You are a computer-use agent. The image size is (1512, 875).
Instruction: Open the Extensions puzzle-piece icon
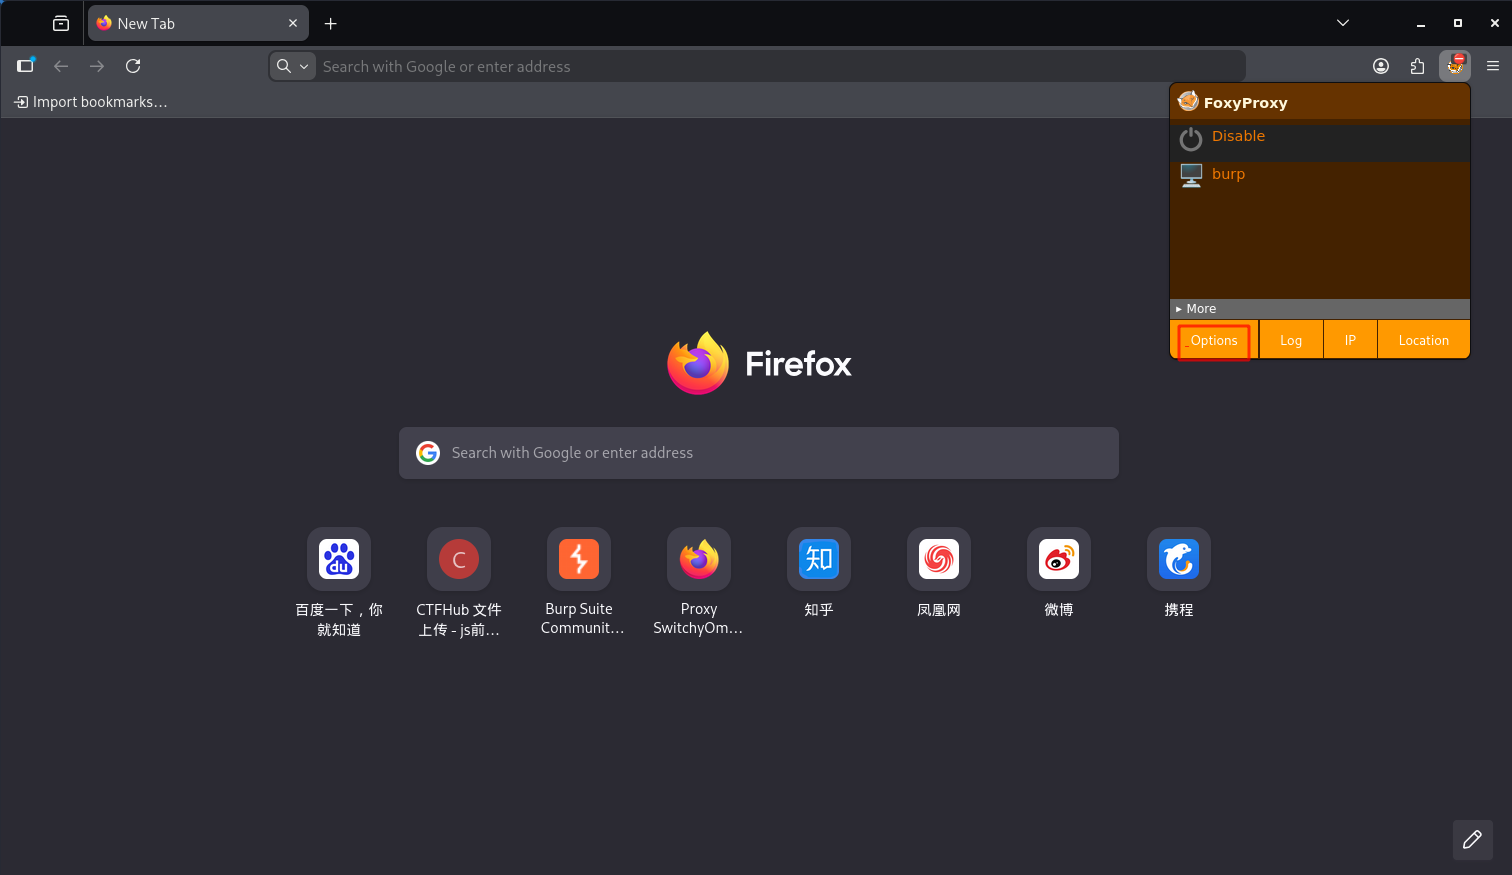point(1417,66)
